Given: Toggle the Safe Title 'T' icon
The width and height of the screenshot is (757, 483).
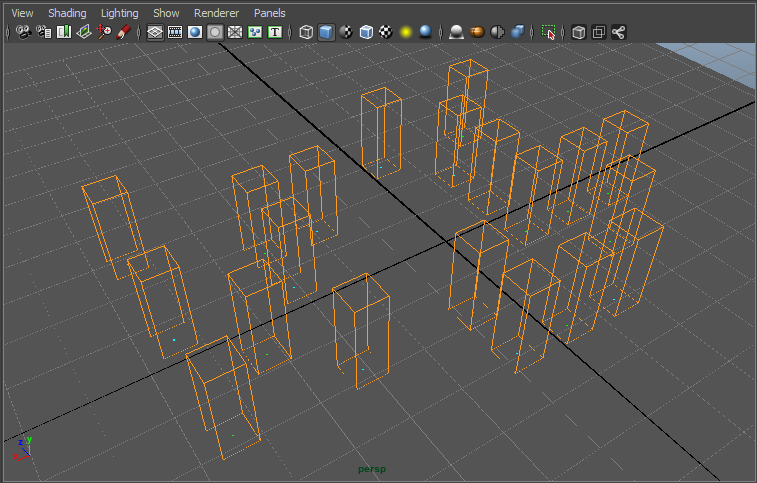Looking at the screenshot, I should pyautogui.click(x=275, y=32).
